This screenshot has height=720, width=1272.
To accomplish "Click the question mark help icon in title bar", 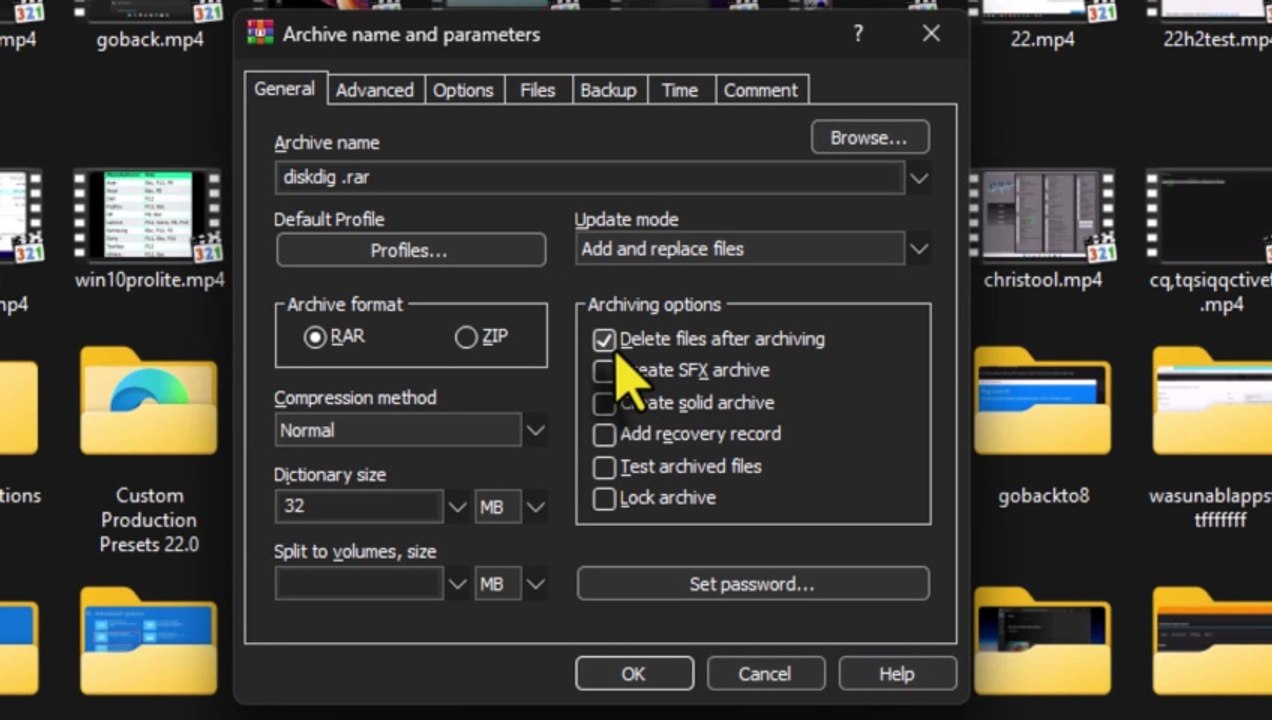I will point(858,34).
